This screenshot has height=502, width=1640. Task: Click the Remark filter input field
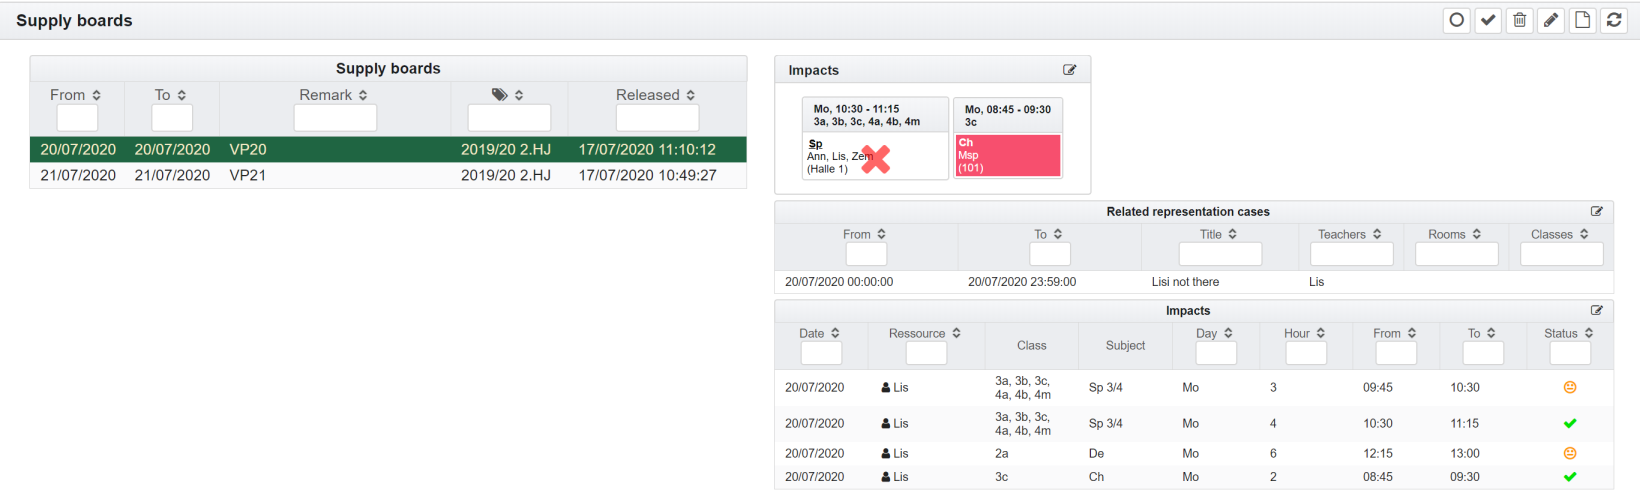coord(334,118)
